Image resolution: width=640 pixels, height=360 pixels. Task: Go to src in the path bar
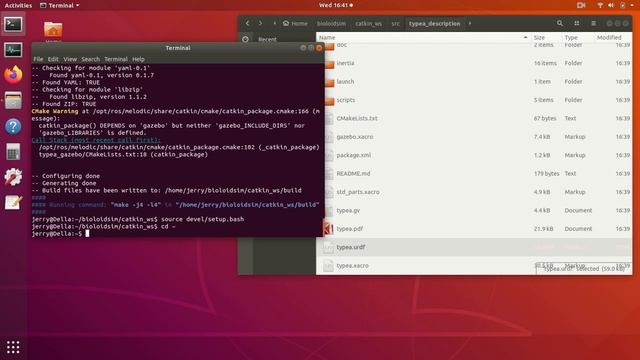395,24
